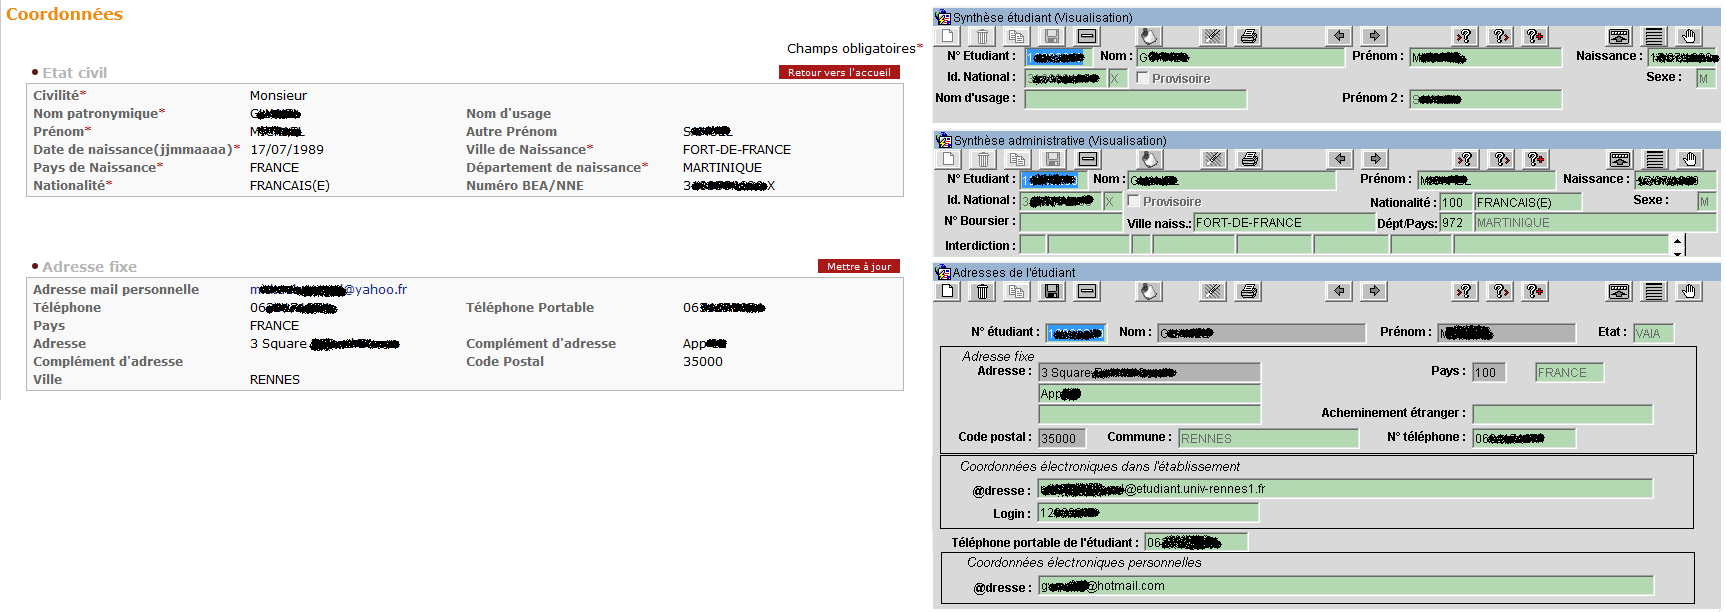
Task: Click save floppy icon in Adresses de l'étudiant
Action: click(x=1051, y=291)
